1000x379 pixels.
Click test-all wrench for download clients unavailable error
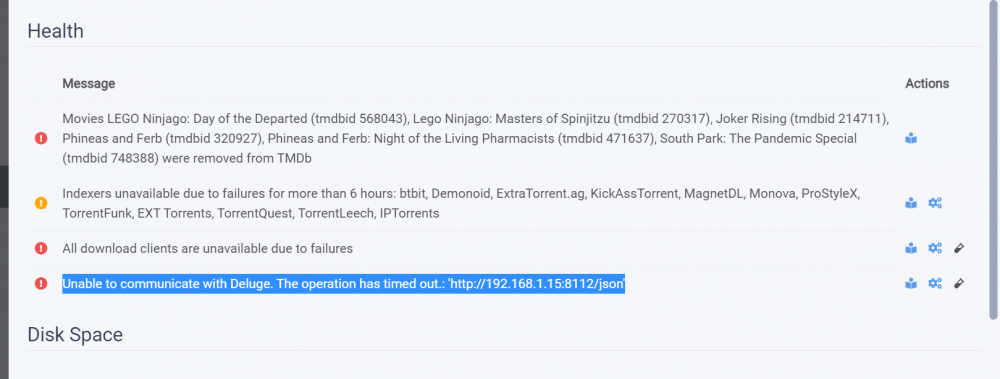pyautogui.click(x=959, y=248)
